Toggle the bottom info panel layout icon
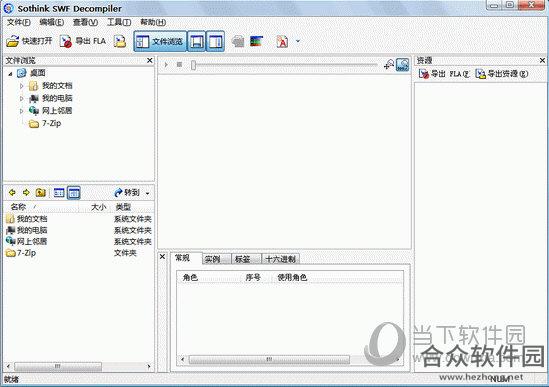549x387 pixels. [x=196, y=42]
